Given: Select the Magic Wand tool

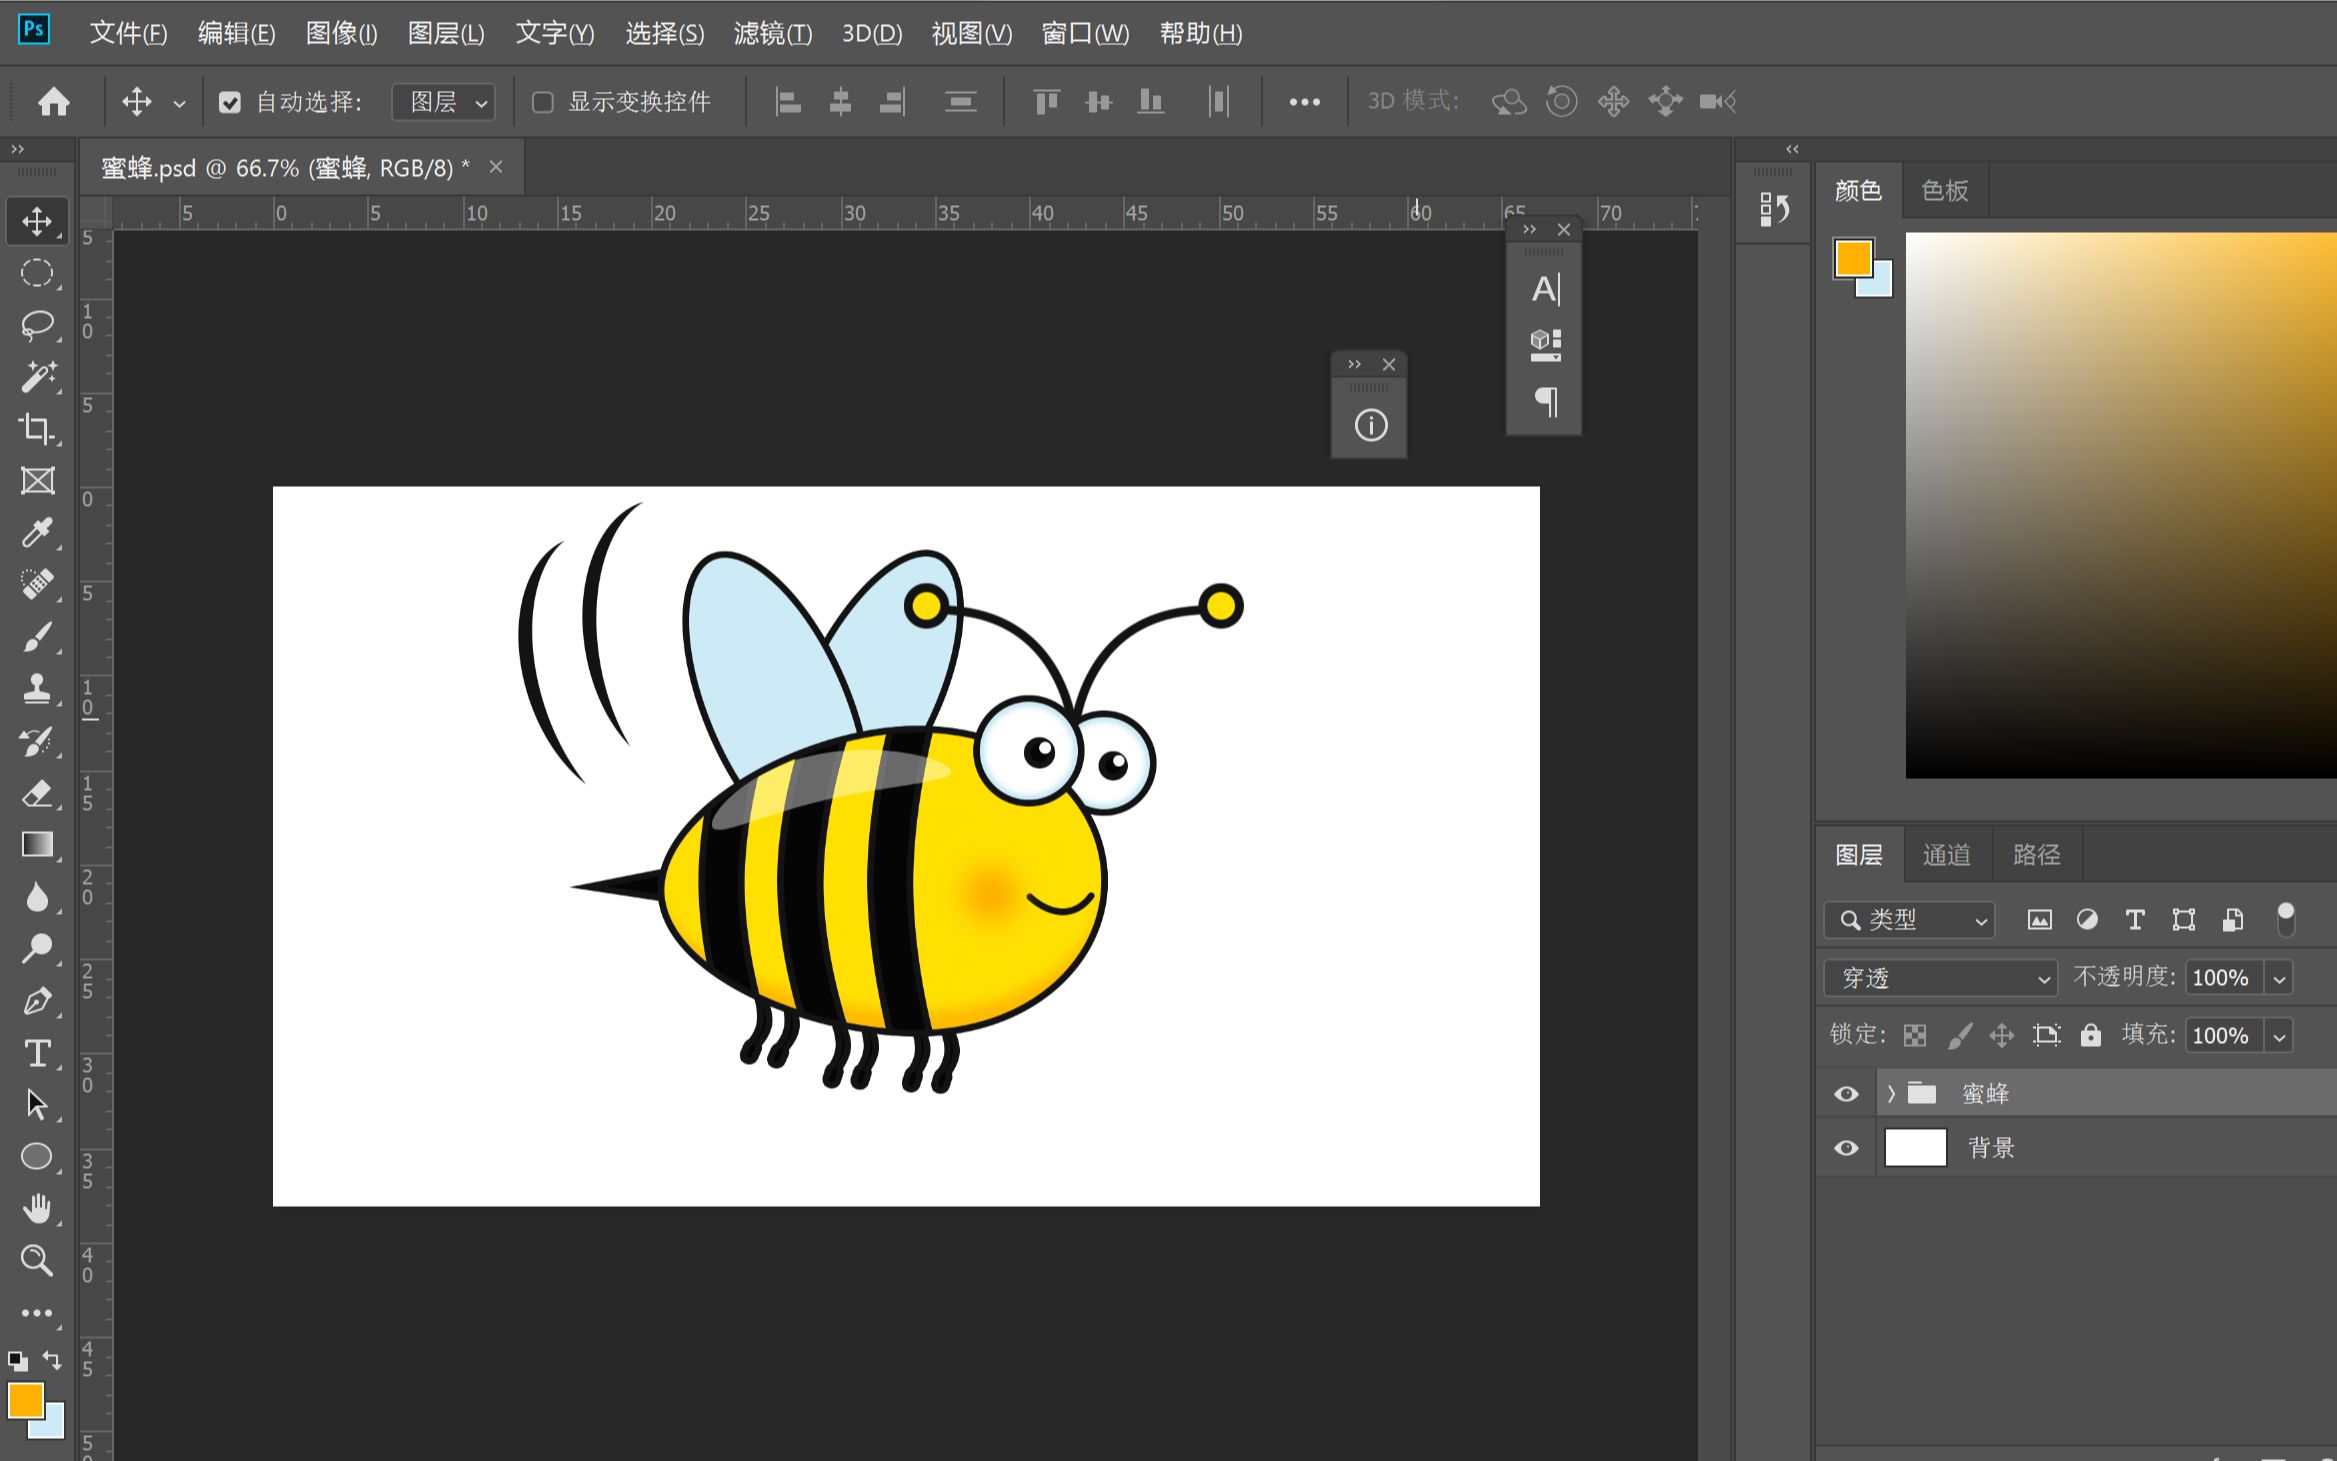Looking at the screenshot, I should (37, 377).
